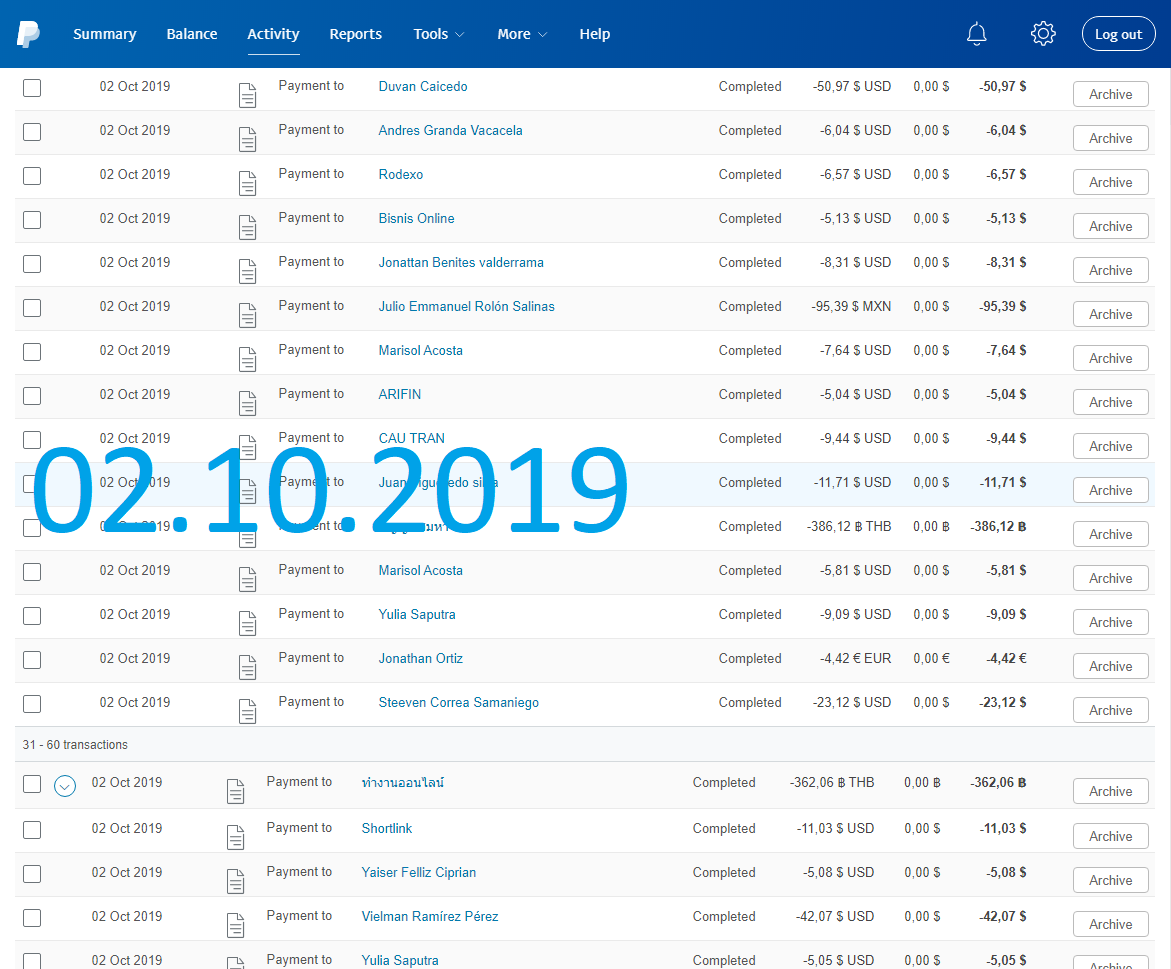The image size is (1171, 969).
Task: Open the Tools dropdown menu
Action: coord(438,34)
